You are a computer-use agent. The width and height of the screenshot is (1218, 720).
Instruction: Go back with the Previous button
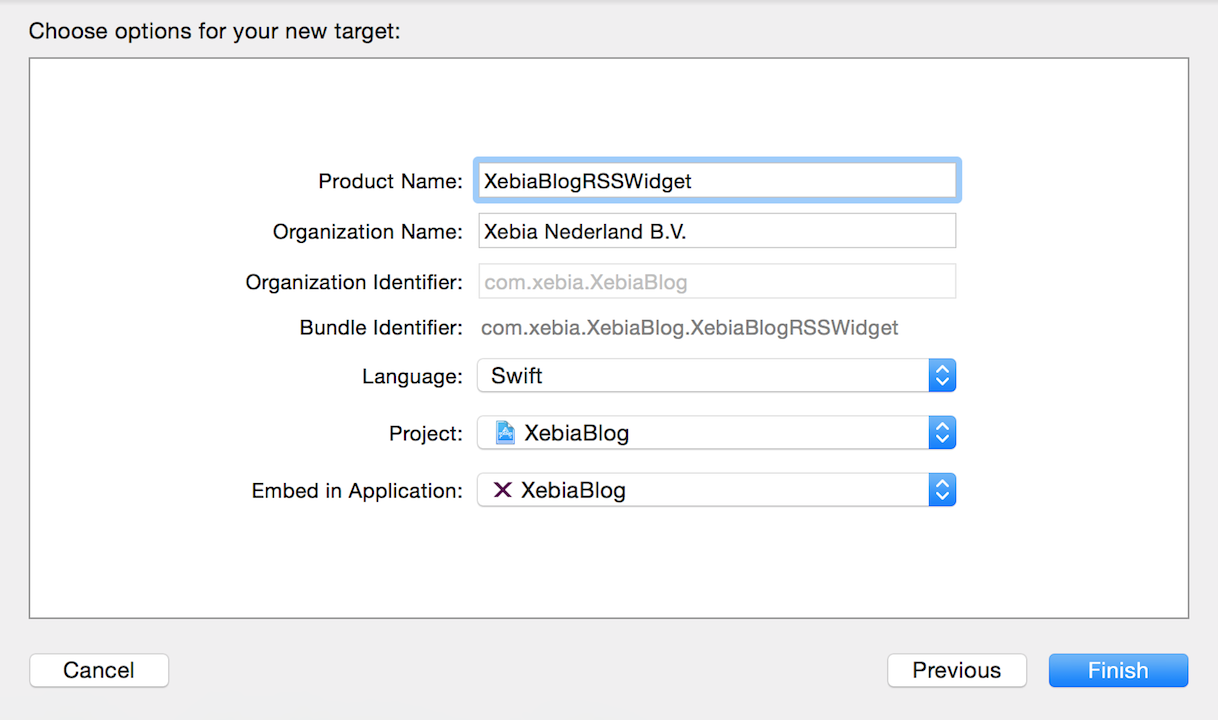tap(957, 670)
